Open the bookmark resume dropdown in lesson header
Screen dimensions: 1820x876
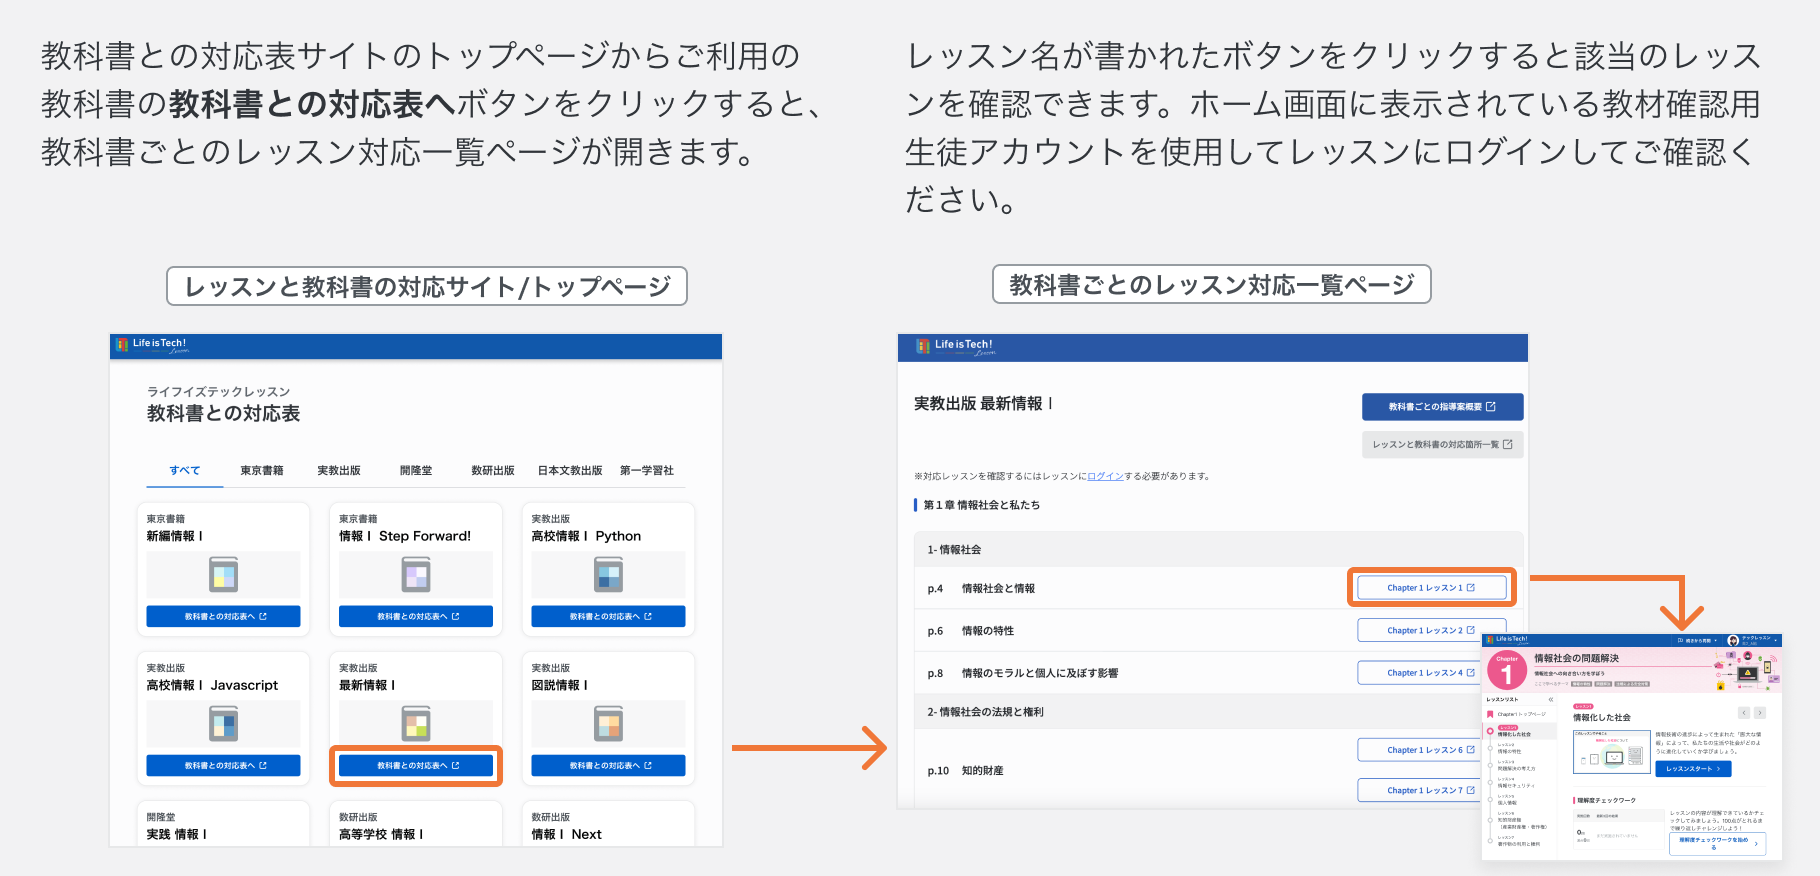1697,640
